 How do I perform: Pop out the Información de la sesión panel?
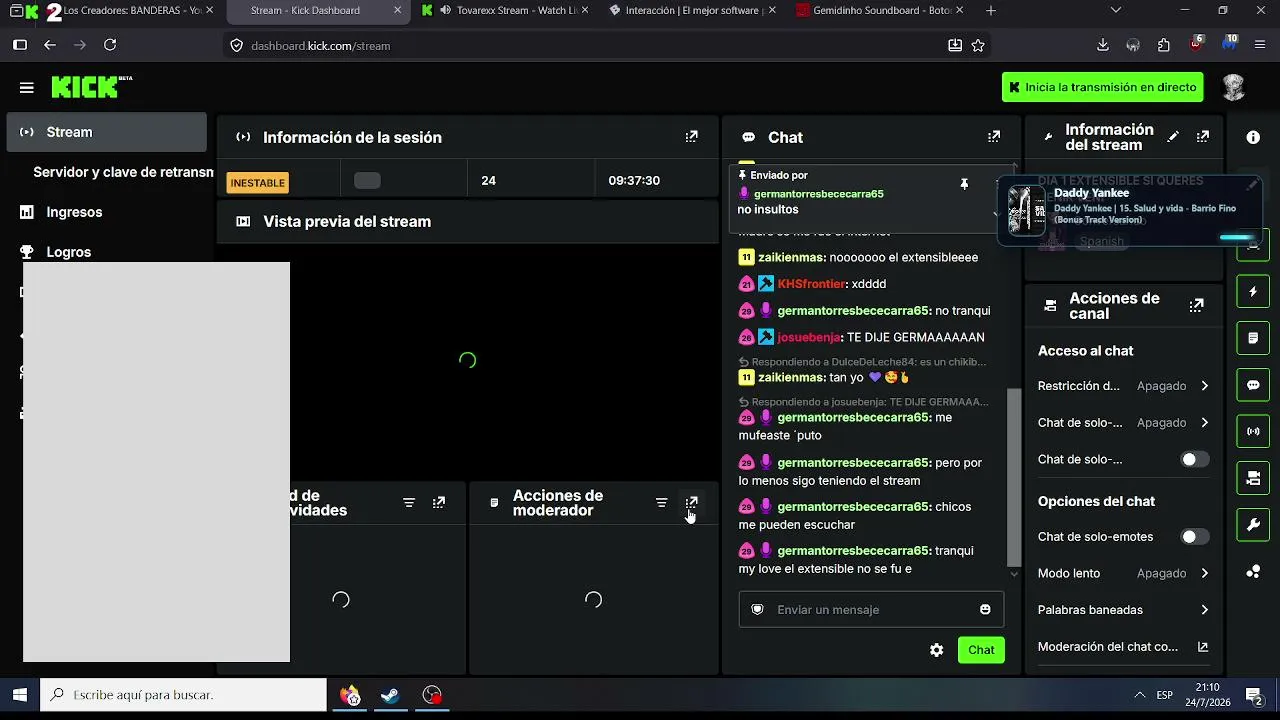point(691,137)
